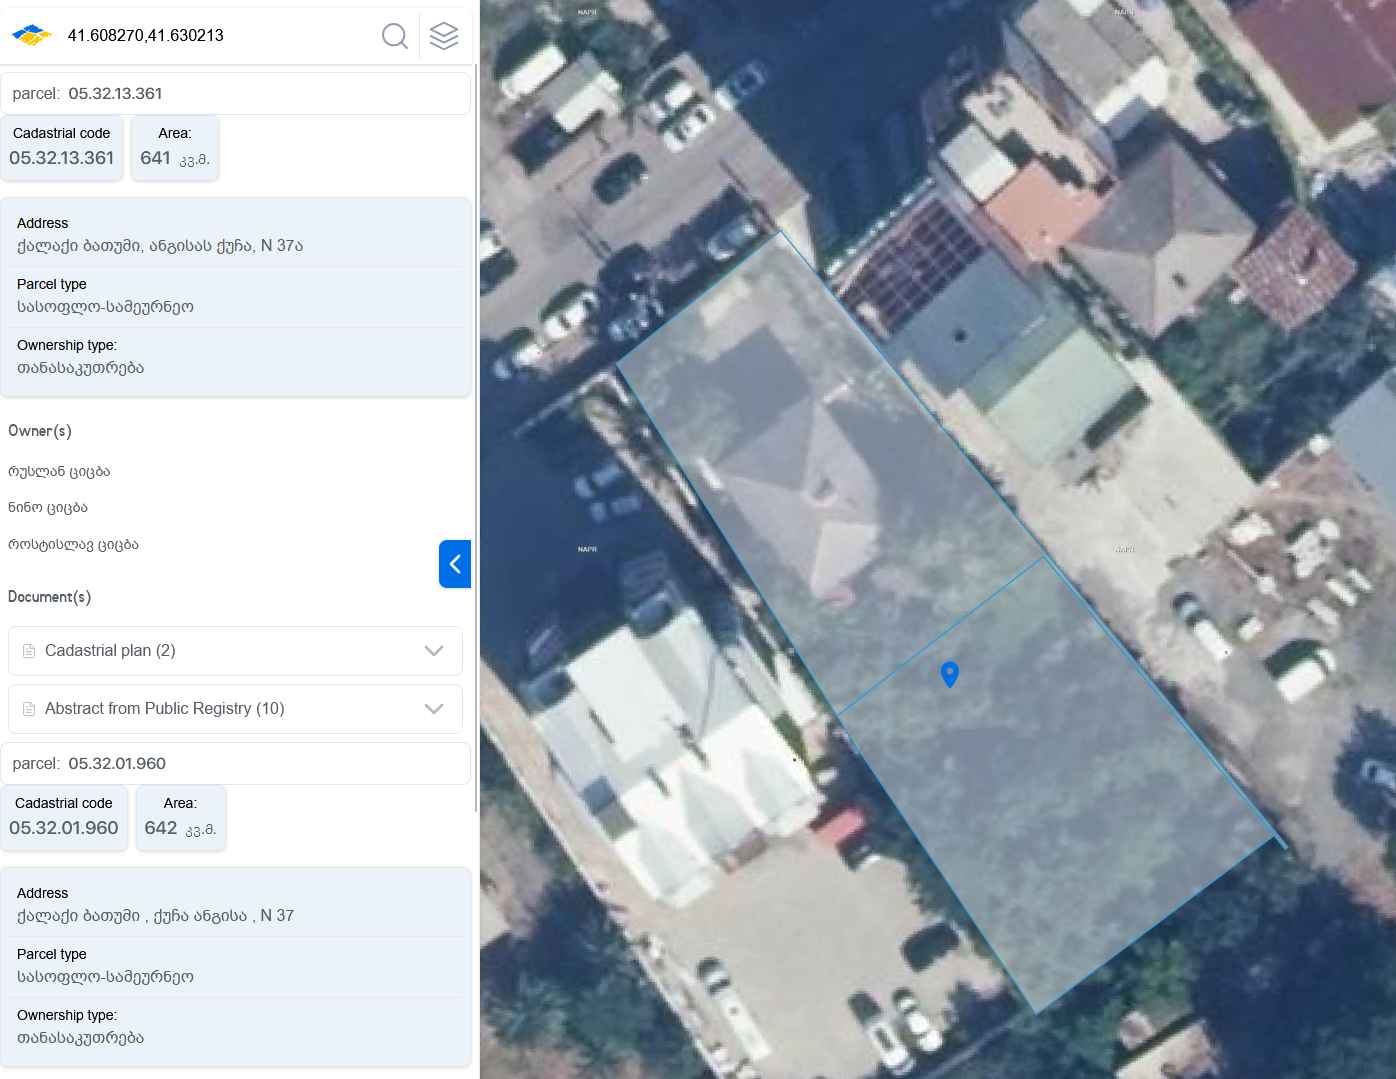This screenshot has width=1396, height=1079.
Task: Select parcel 05.32.01.960 header row
Action: click(x=235, y=764)
